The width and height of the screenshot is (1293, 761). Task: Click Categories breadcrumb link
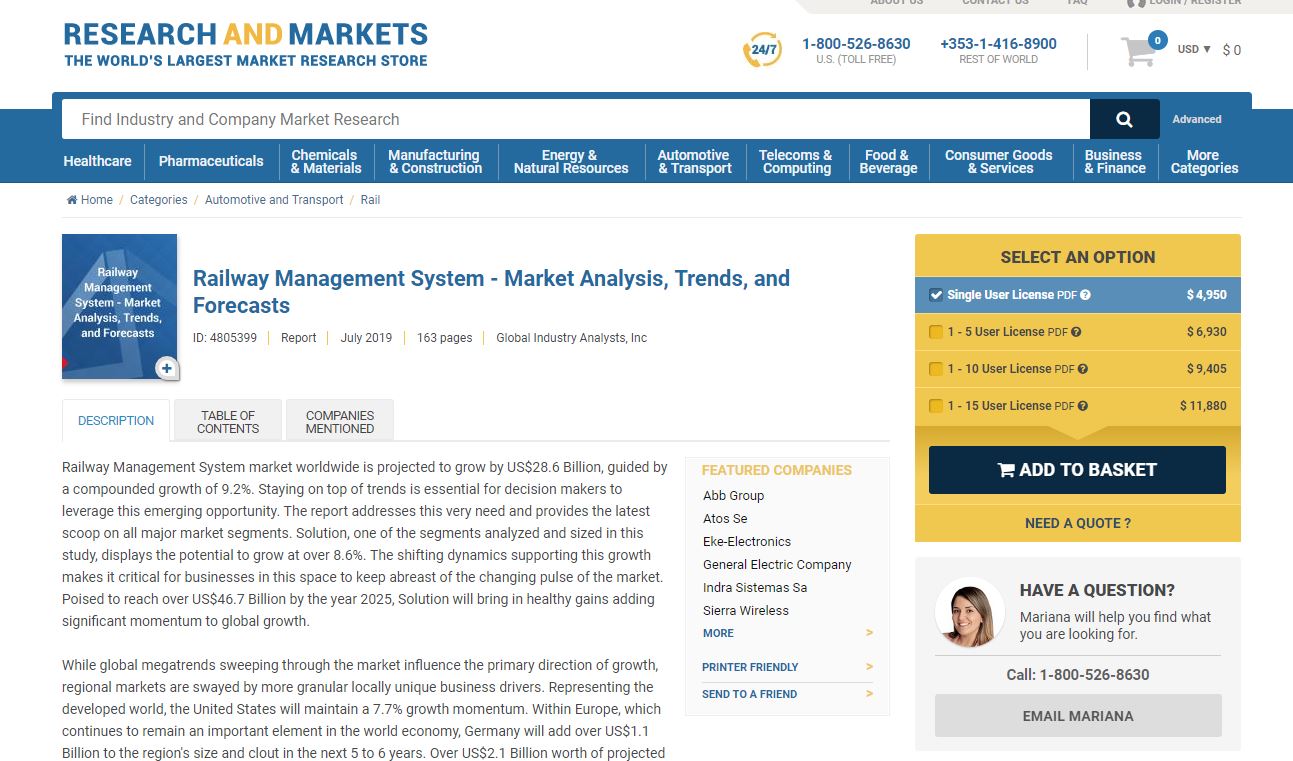tap(159, 200)
